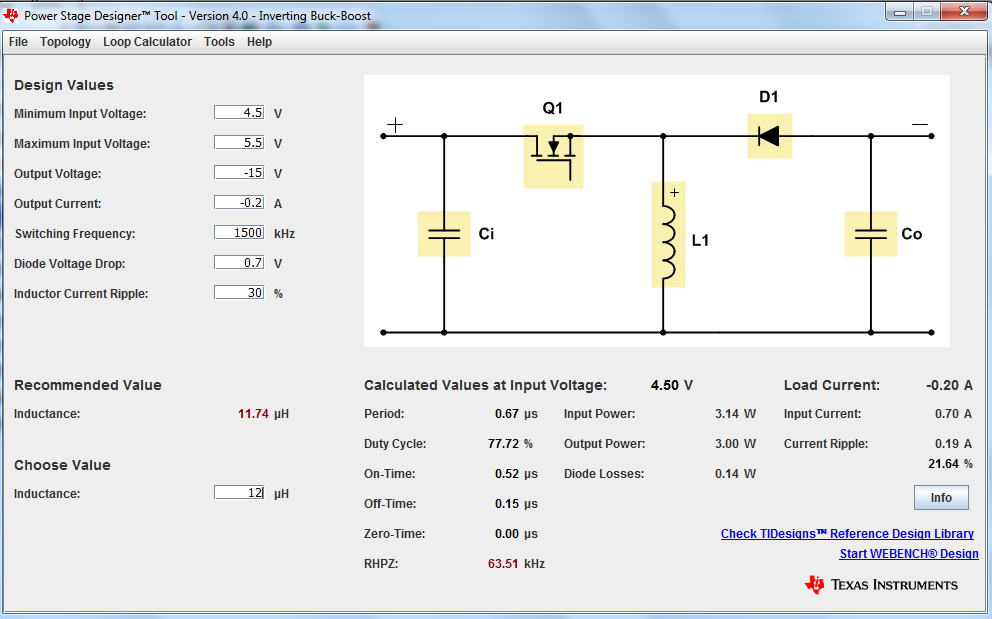Click the Current Ripple value 0.19 A
Viewport: 992px width, 619px height.
(953, 444)
